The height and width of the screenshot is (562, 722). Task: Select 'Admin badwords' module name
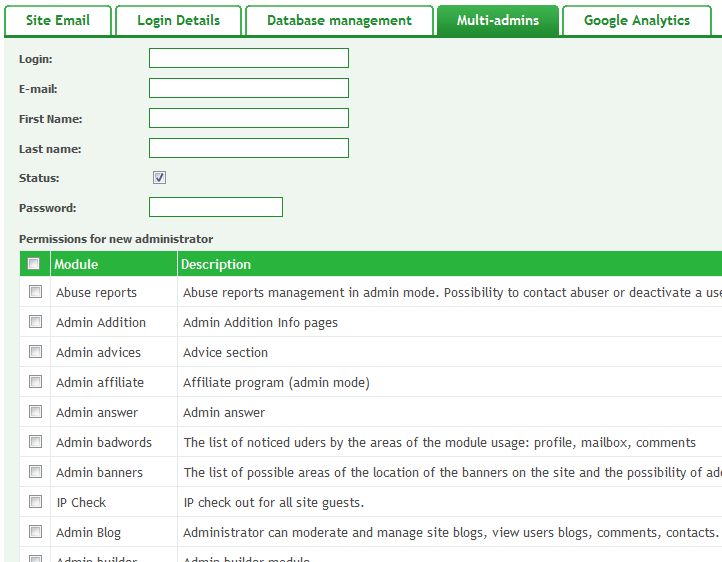tap(104, 442)
